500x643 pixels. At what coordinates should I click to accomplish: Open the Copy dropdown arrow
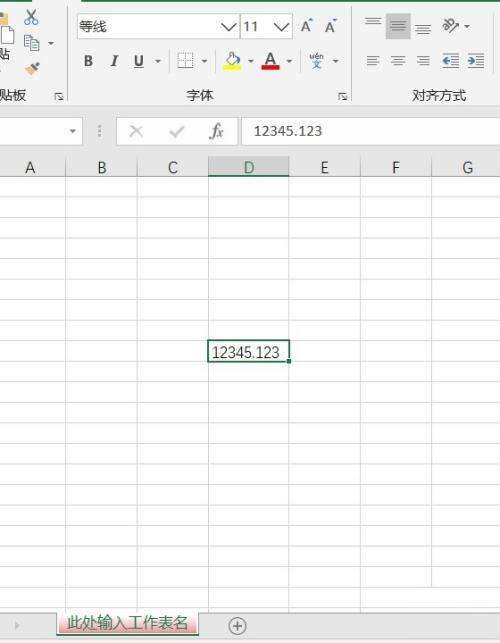pyautogui.click(x=51, y=43)
